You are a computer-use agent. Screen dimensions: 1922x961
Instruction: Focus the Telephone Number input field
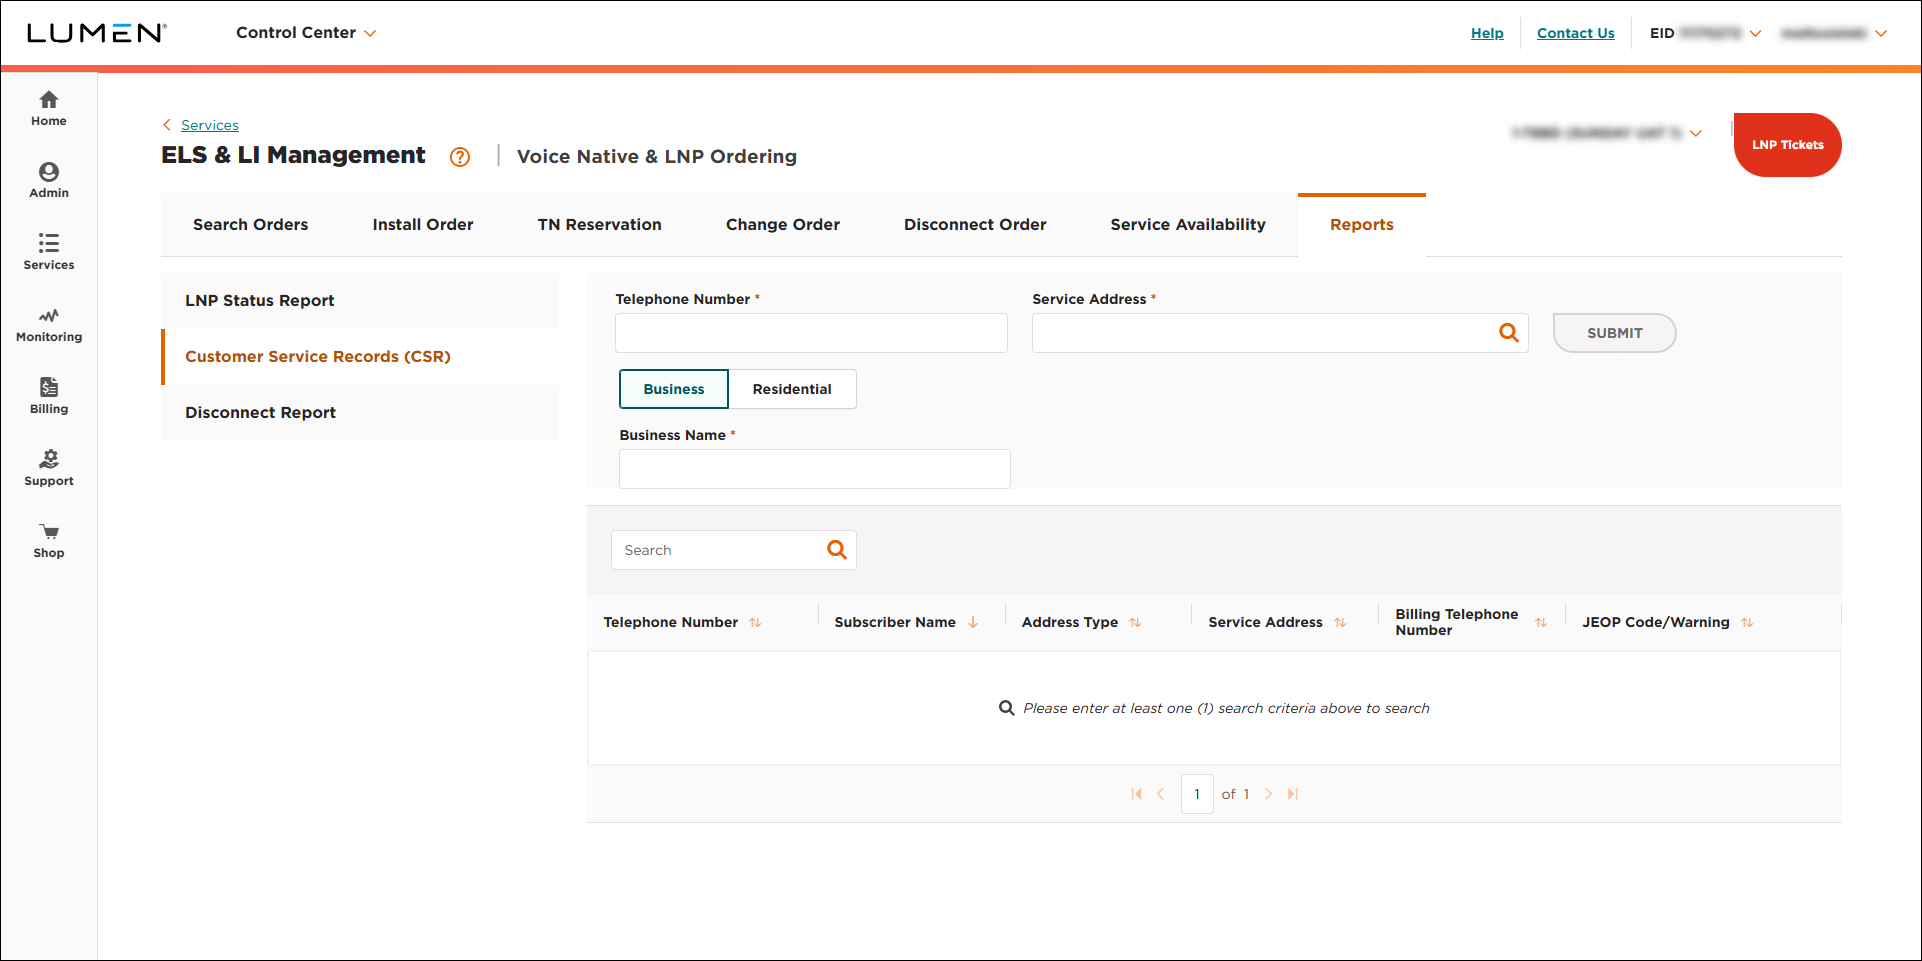coord(811,333)
